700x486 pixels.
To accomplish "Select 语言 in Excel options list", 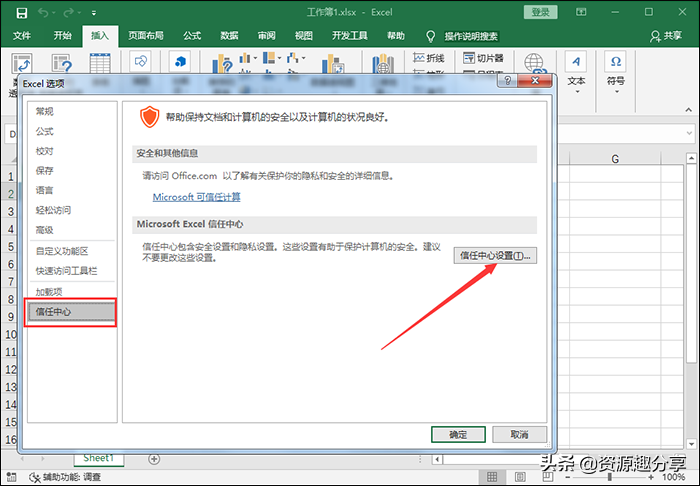I will pos(45,190).
